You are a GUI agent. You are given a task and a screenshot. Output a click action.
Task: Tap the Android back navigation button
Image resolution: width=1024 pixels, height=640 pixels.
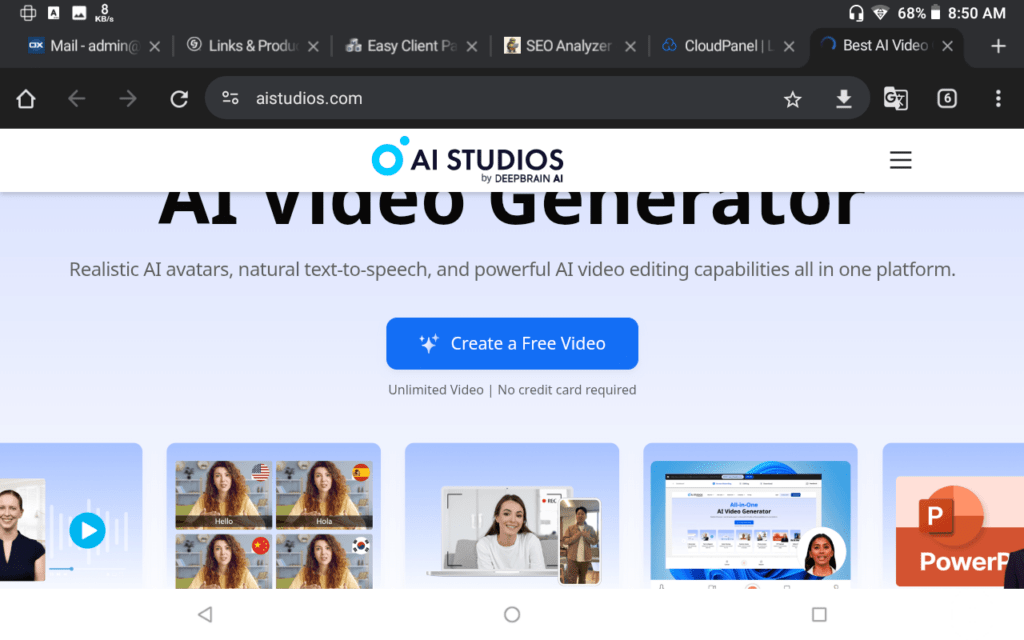[205, 615]
